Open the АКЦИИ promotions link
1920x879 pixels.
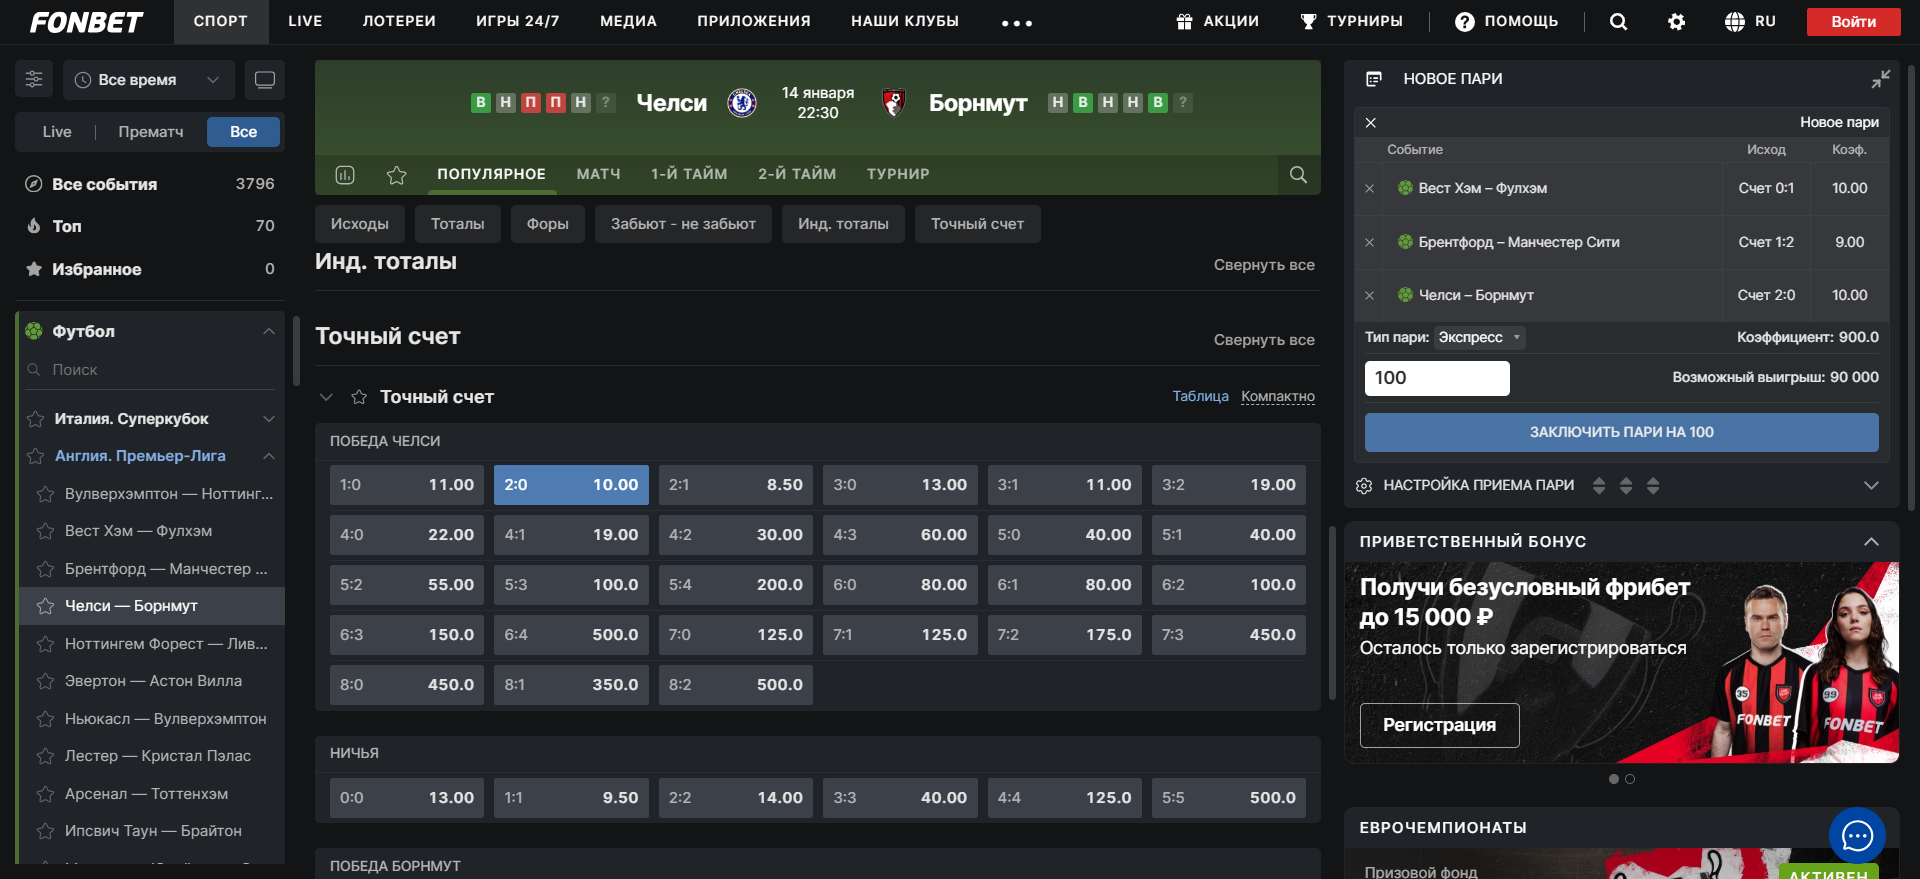point(1217,22)
